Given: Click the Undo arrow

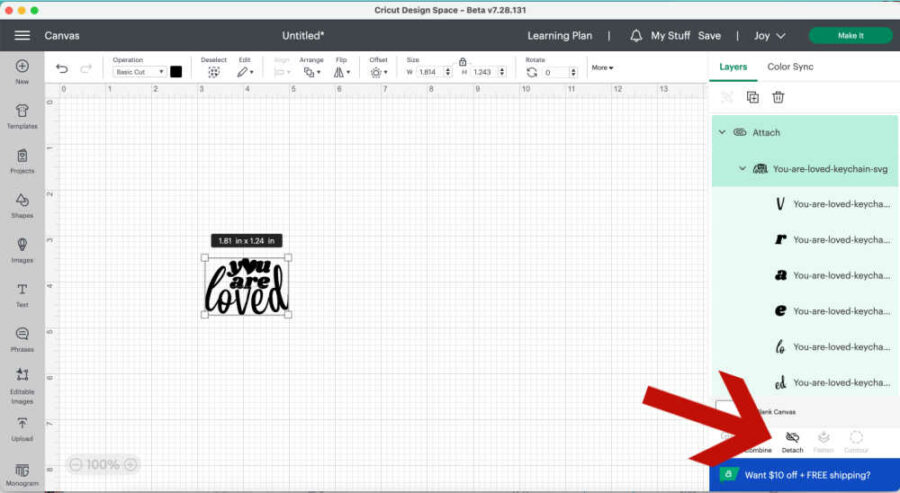Looking at the screenshot, I should pyautogui.click(x=62, y=69).
